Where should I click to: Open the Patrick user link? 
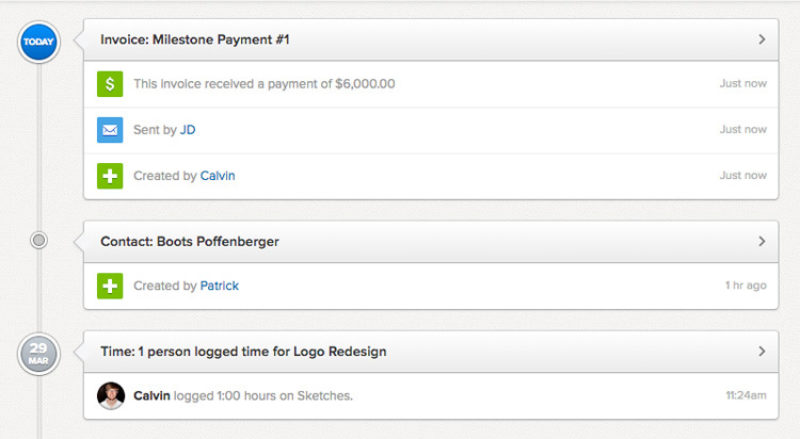tap(219, 285)
